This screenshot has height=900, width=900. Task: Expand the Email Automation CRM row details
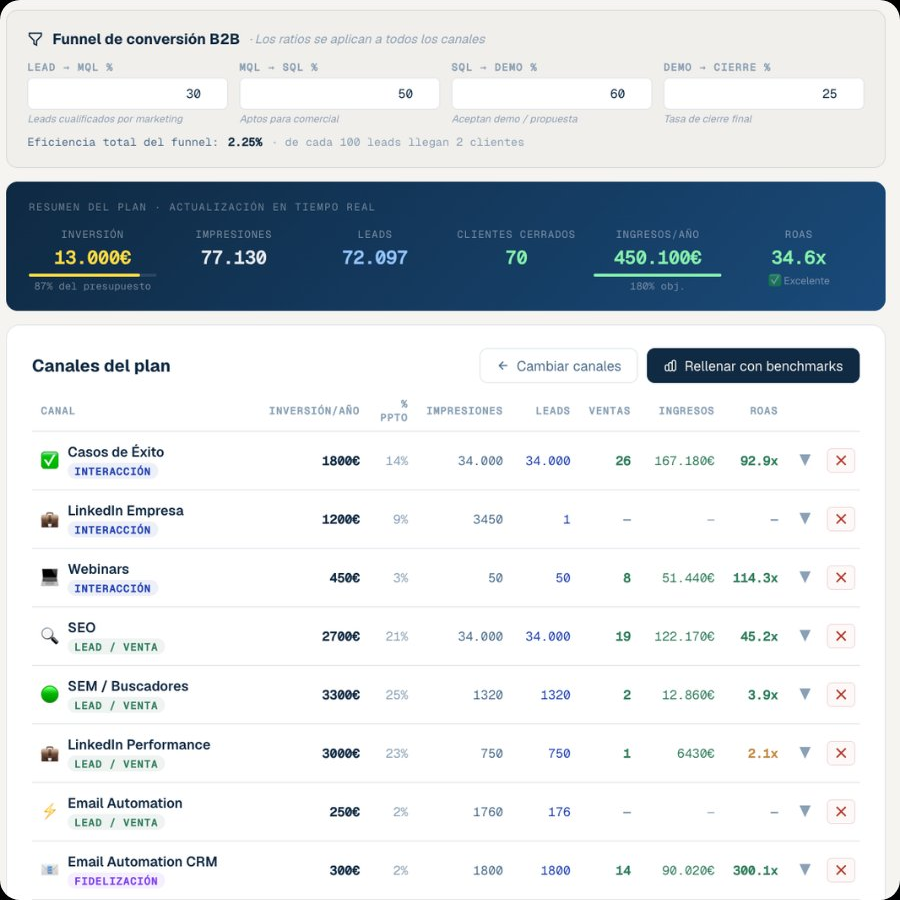pos(805,870)
